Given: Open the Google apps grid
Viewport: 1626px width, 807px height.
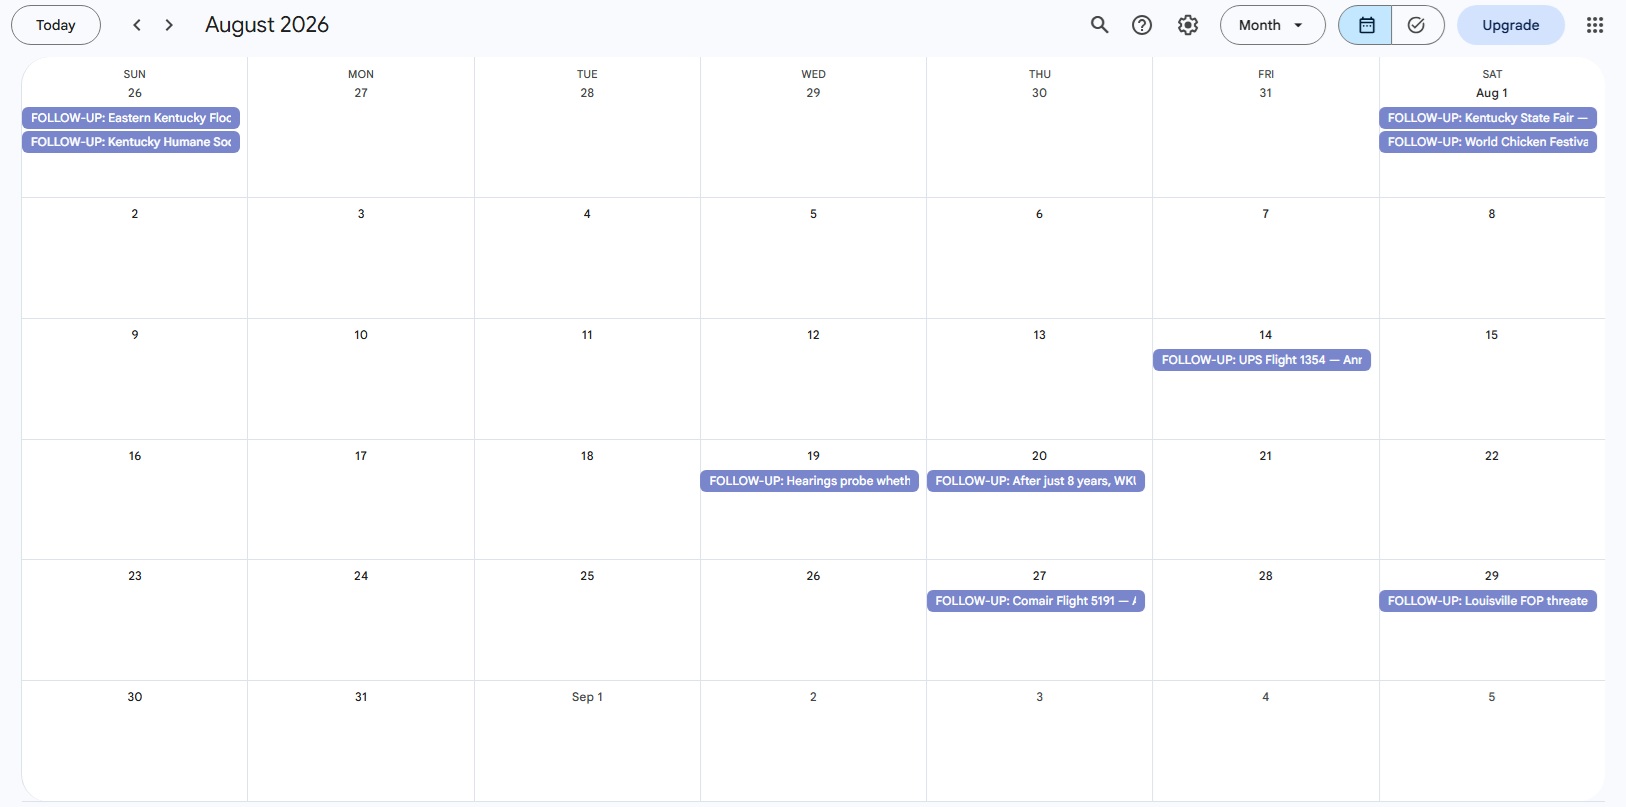Looking at the screenshot, I should click(x=1595, y=25).
